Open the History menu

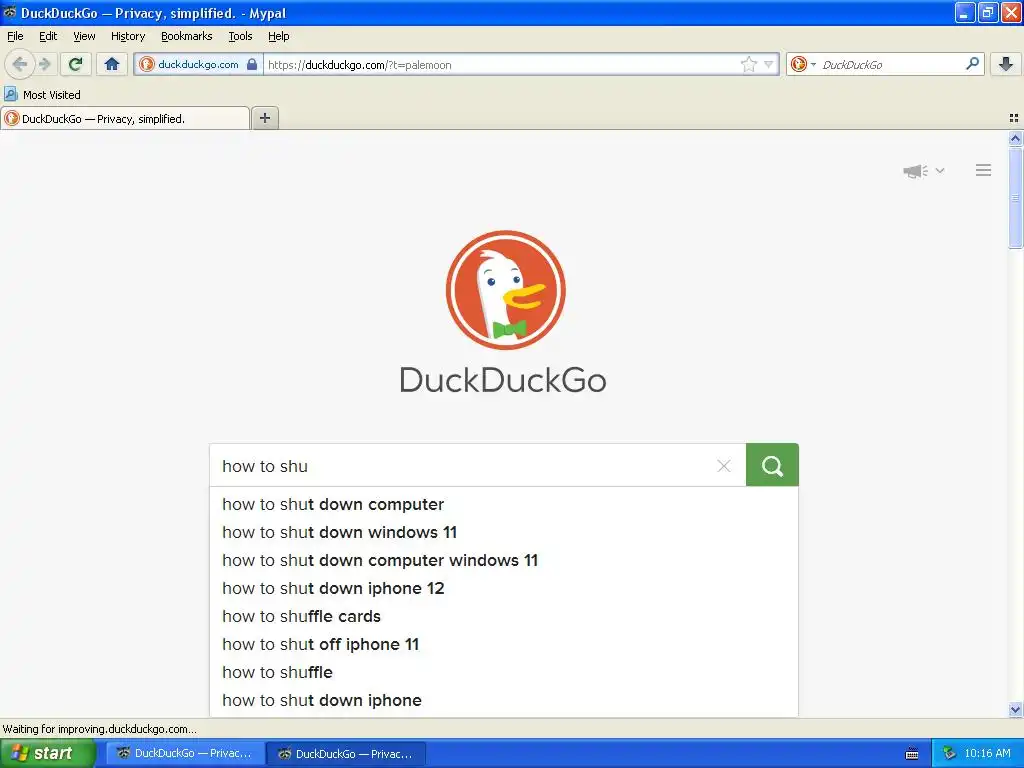pos(128,36)
